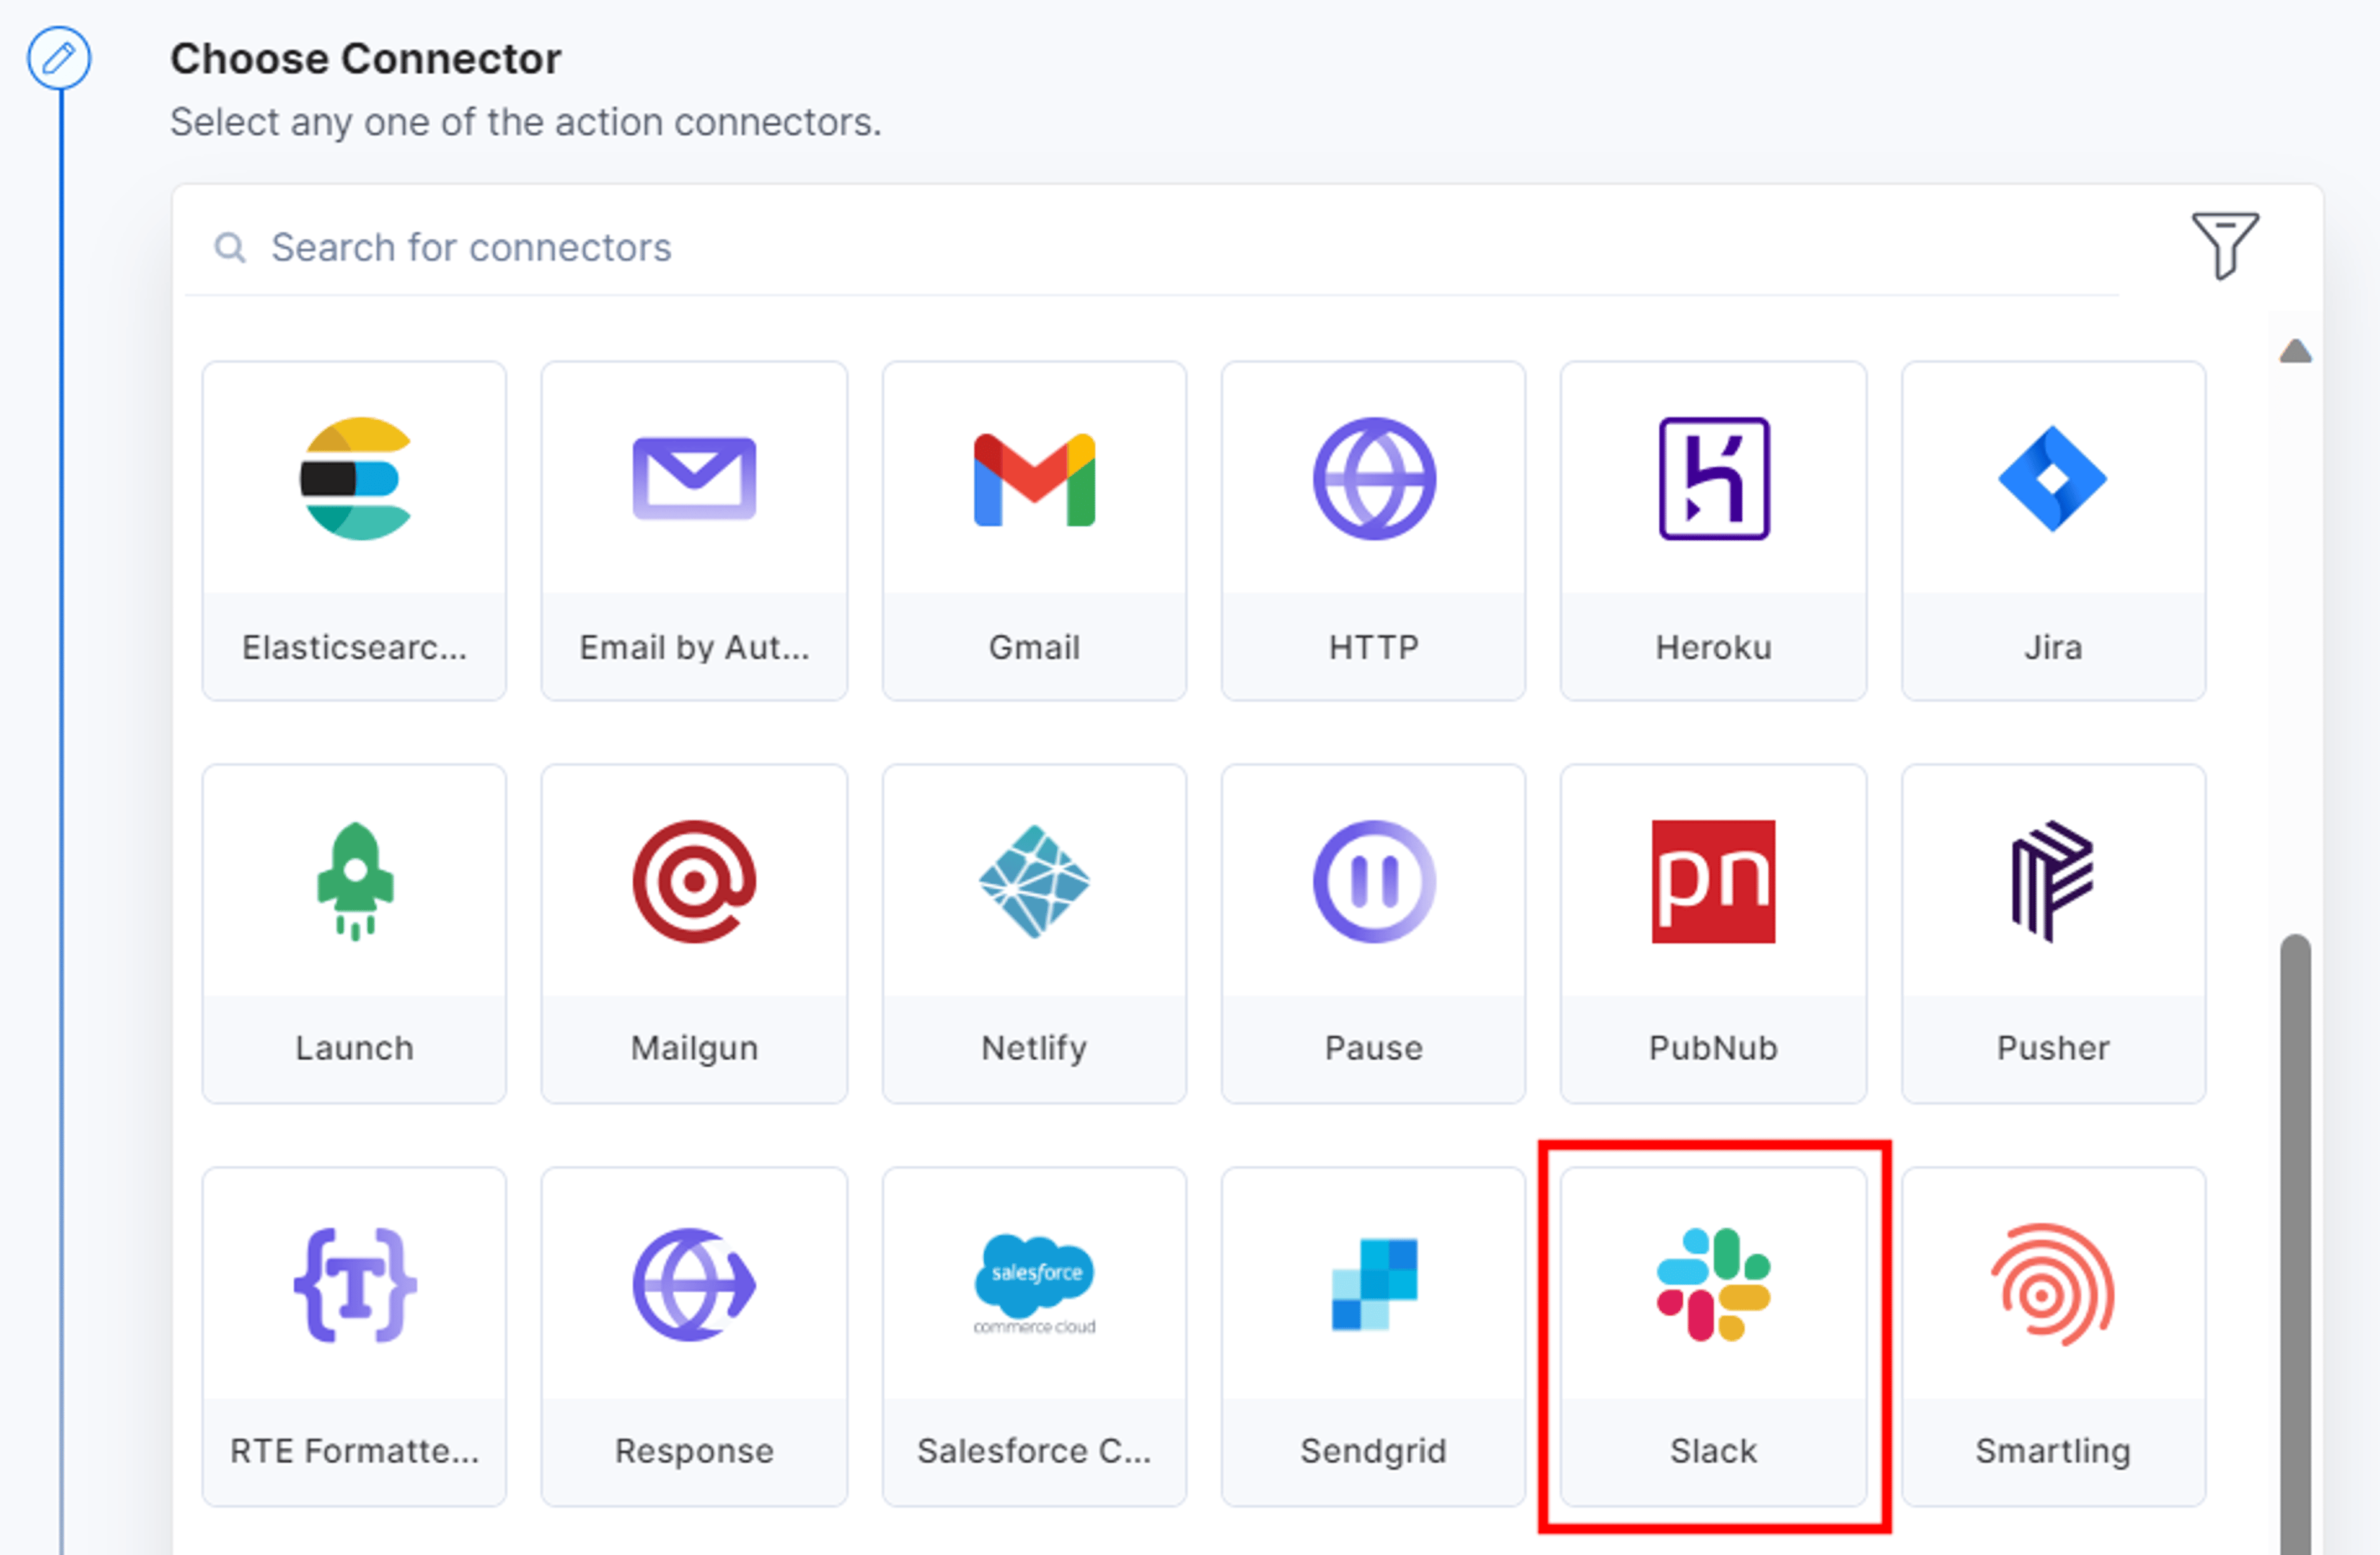The width and height of the screenshot is (2380, 1555).
Task: Click the Smartling label text
Action: click(x=2053, y=1450)
